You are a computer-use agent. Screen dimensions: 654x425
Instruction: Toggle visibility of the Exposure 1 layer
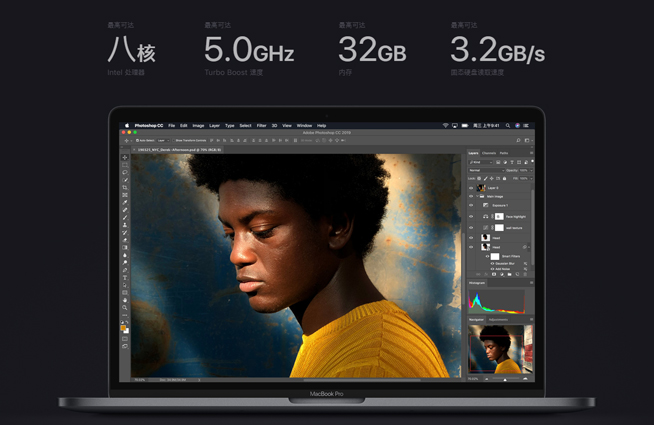pyautogui.click(x=471, y=206)
